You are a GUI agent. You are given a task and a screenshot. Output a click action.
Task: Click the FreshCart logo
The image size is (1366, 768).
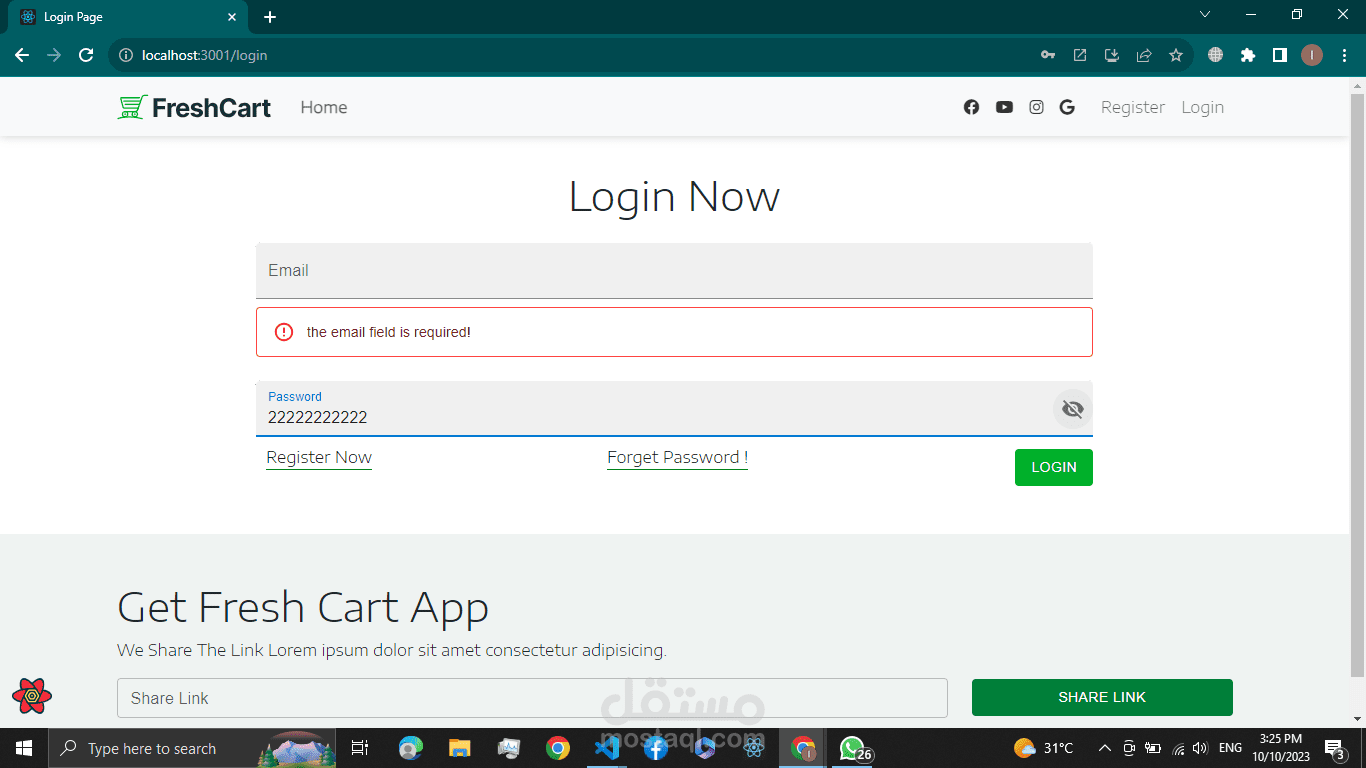tap(194, 107)
